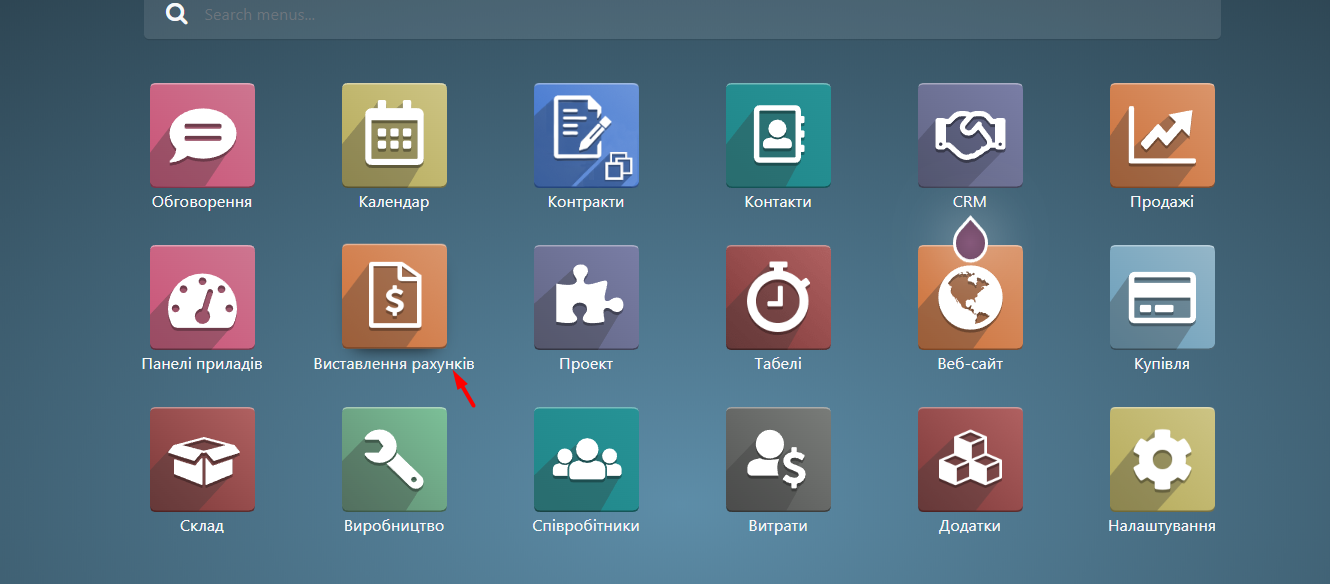Open the Панелі приладів dashboard icon
The width and height of the screenshot is (1330, 584).
pyautogui.click(x=202, y=297)
